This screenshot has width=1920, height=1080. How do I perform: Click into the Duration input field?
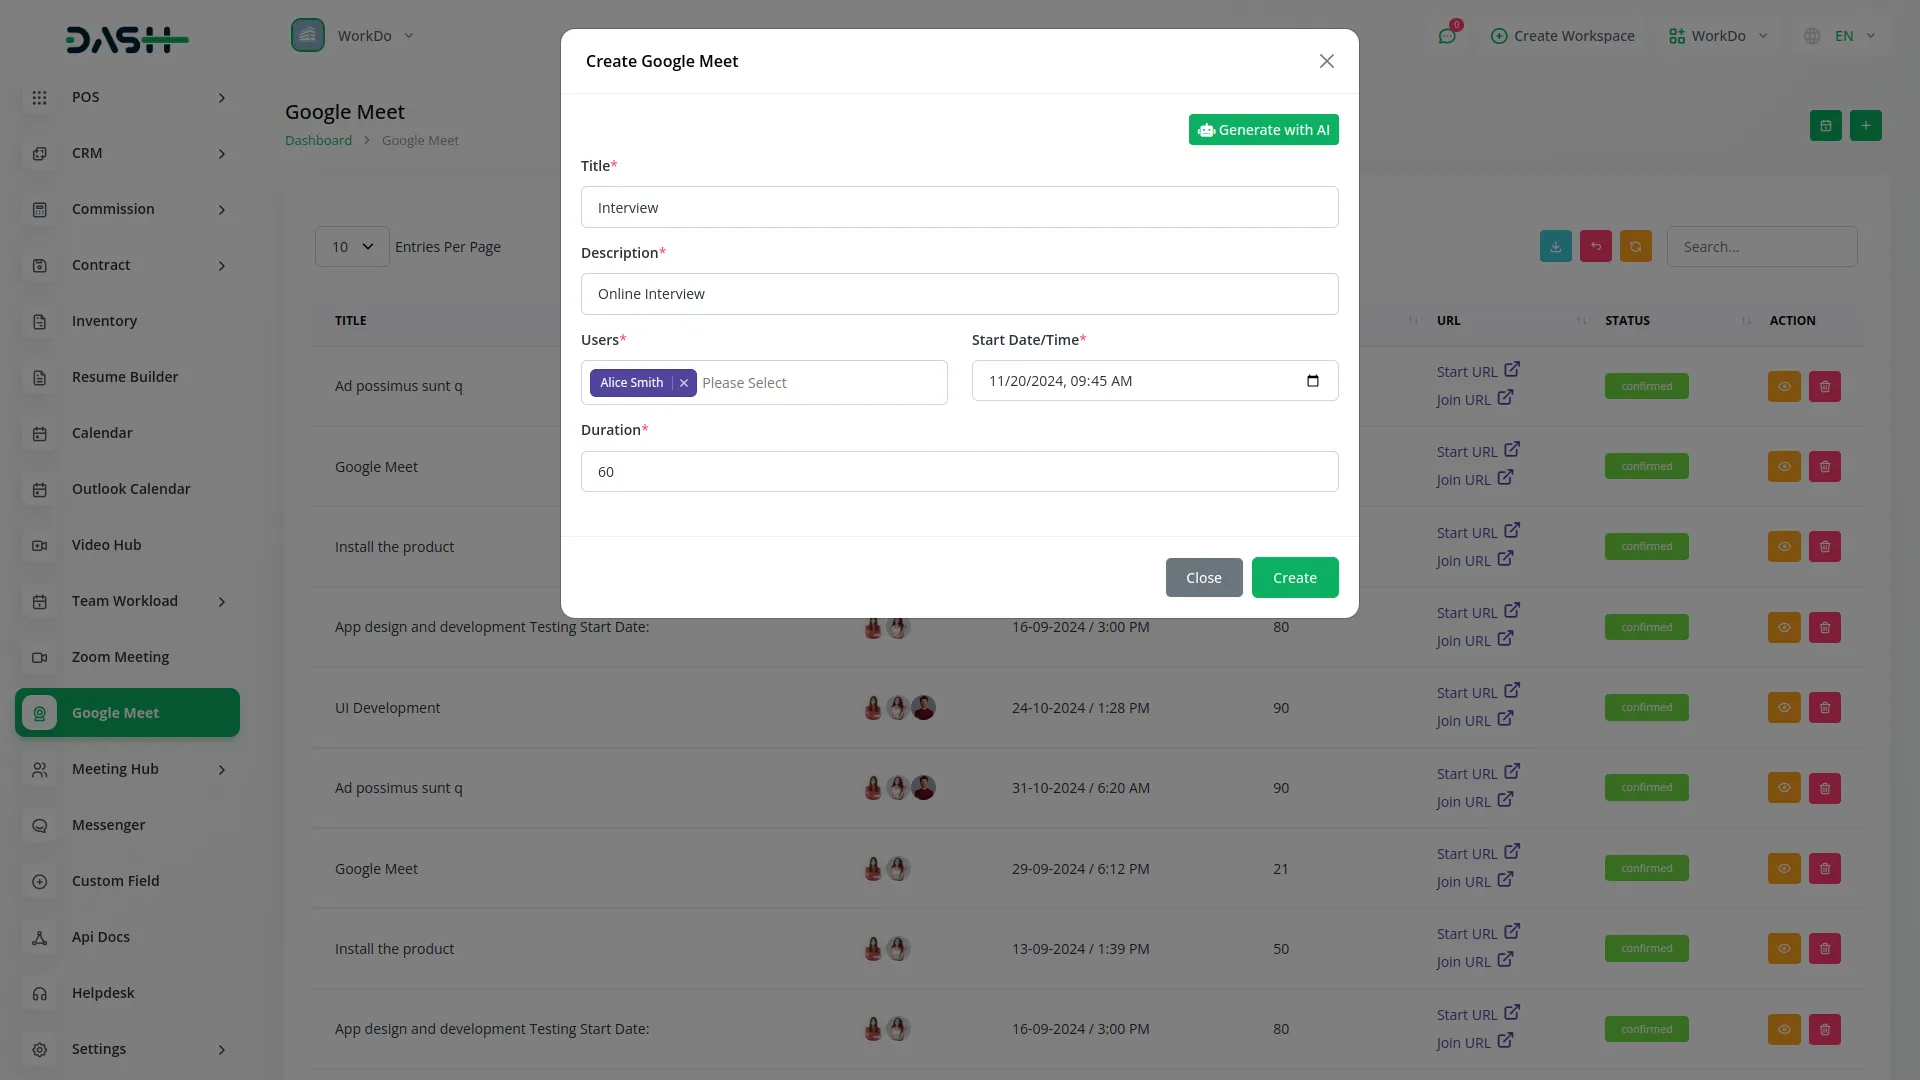(x=959, y=472)
